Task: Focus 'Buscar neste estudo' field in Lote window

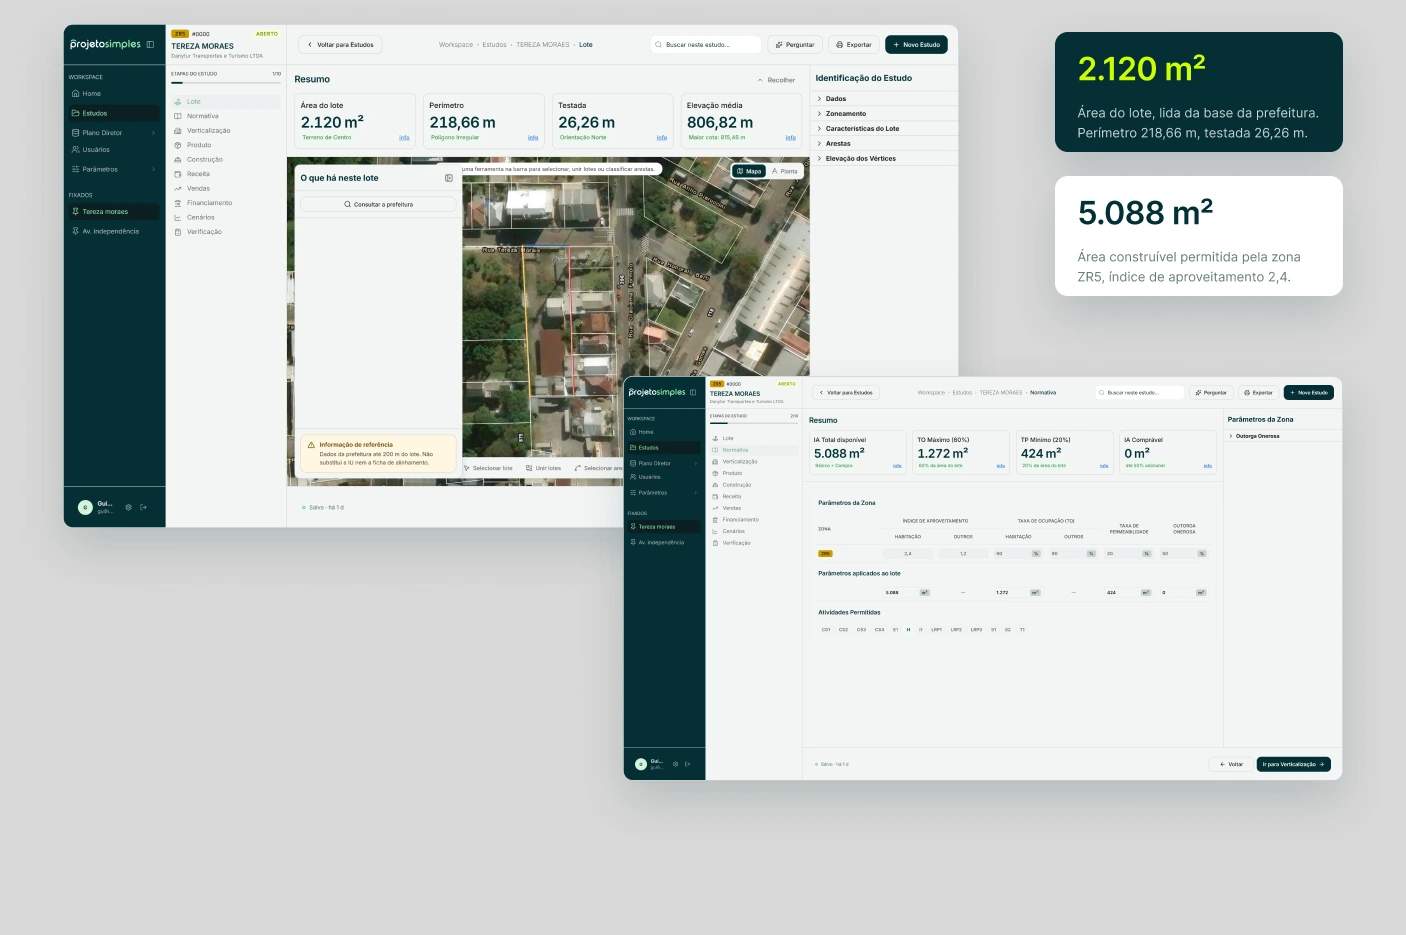Action: (x=705, y=45)
